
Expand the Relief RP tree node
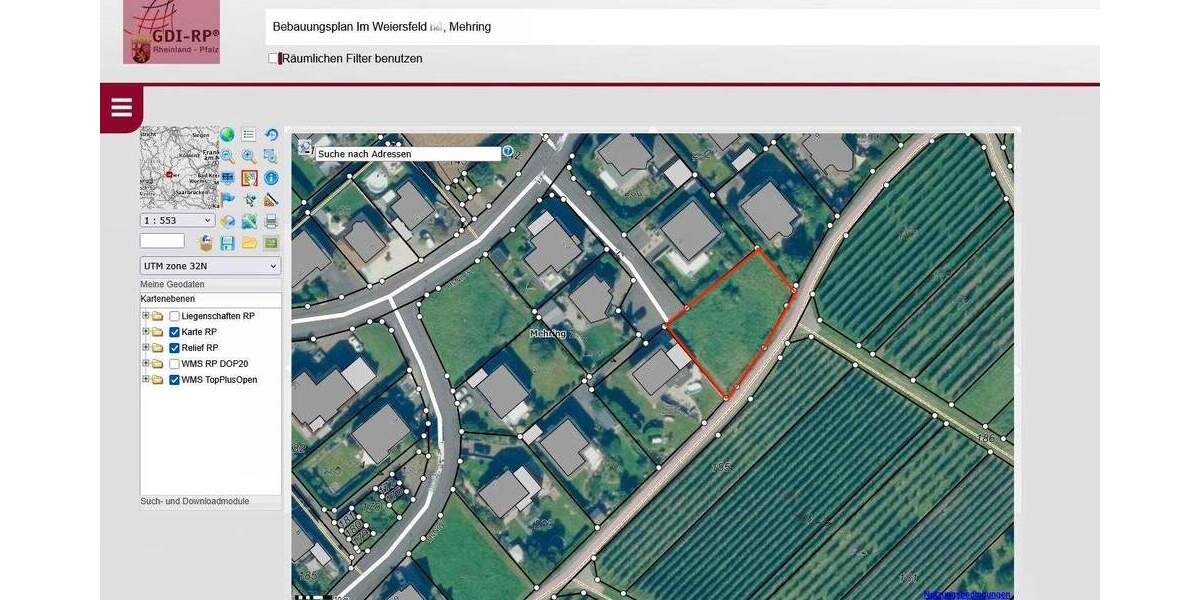[x=146, y=348]
